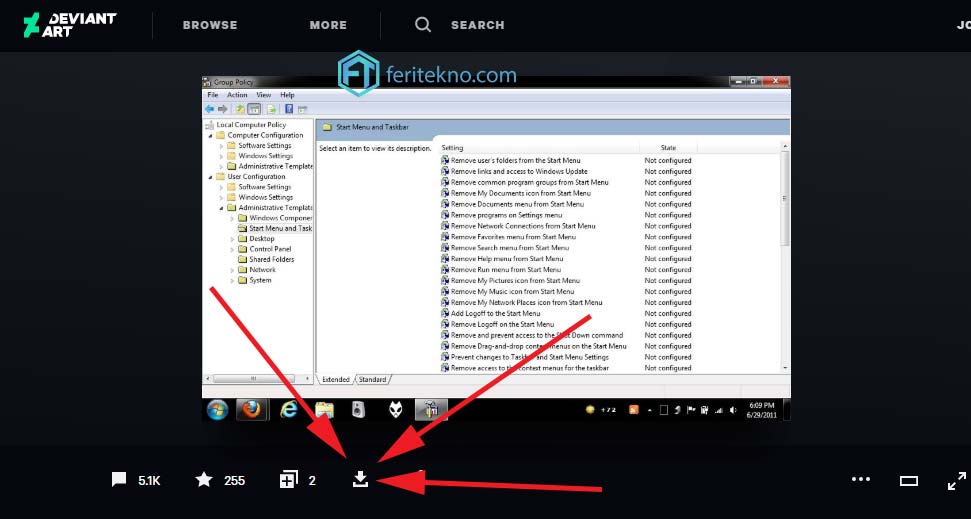Click the 5.1K comments count
This screenshot has height=519, width=971.
pos(149,481)
